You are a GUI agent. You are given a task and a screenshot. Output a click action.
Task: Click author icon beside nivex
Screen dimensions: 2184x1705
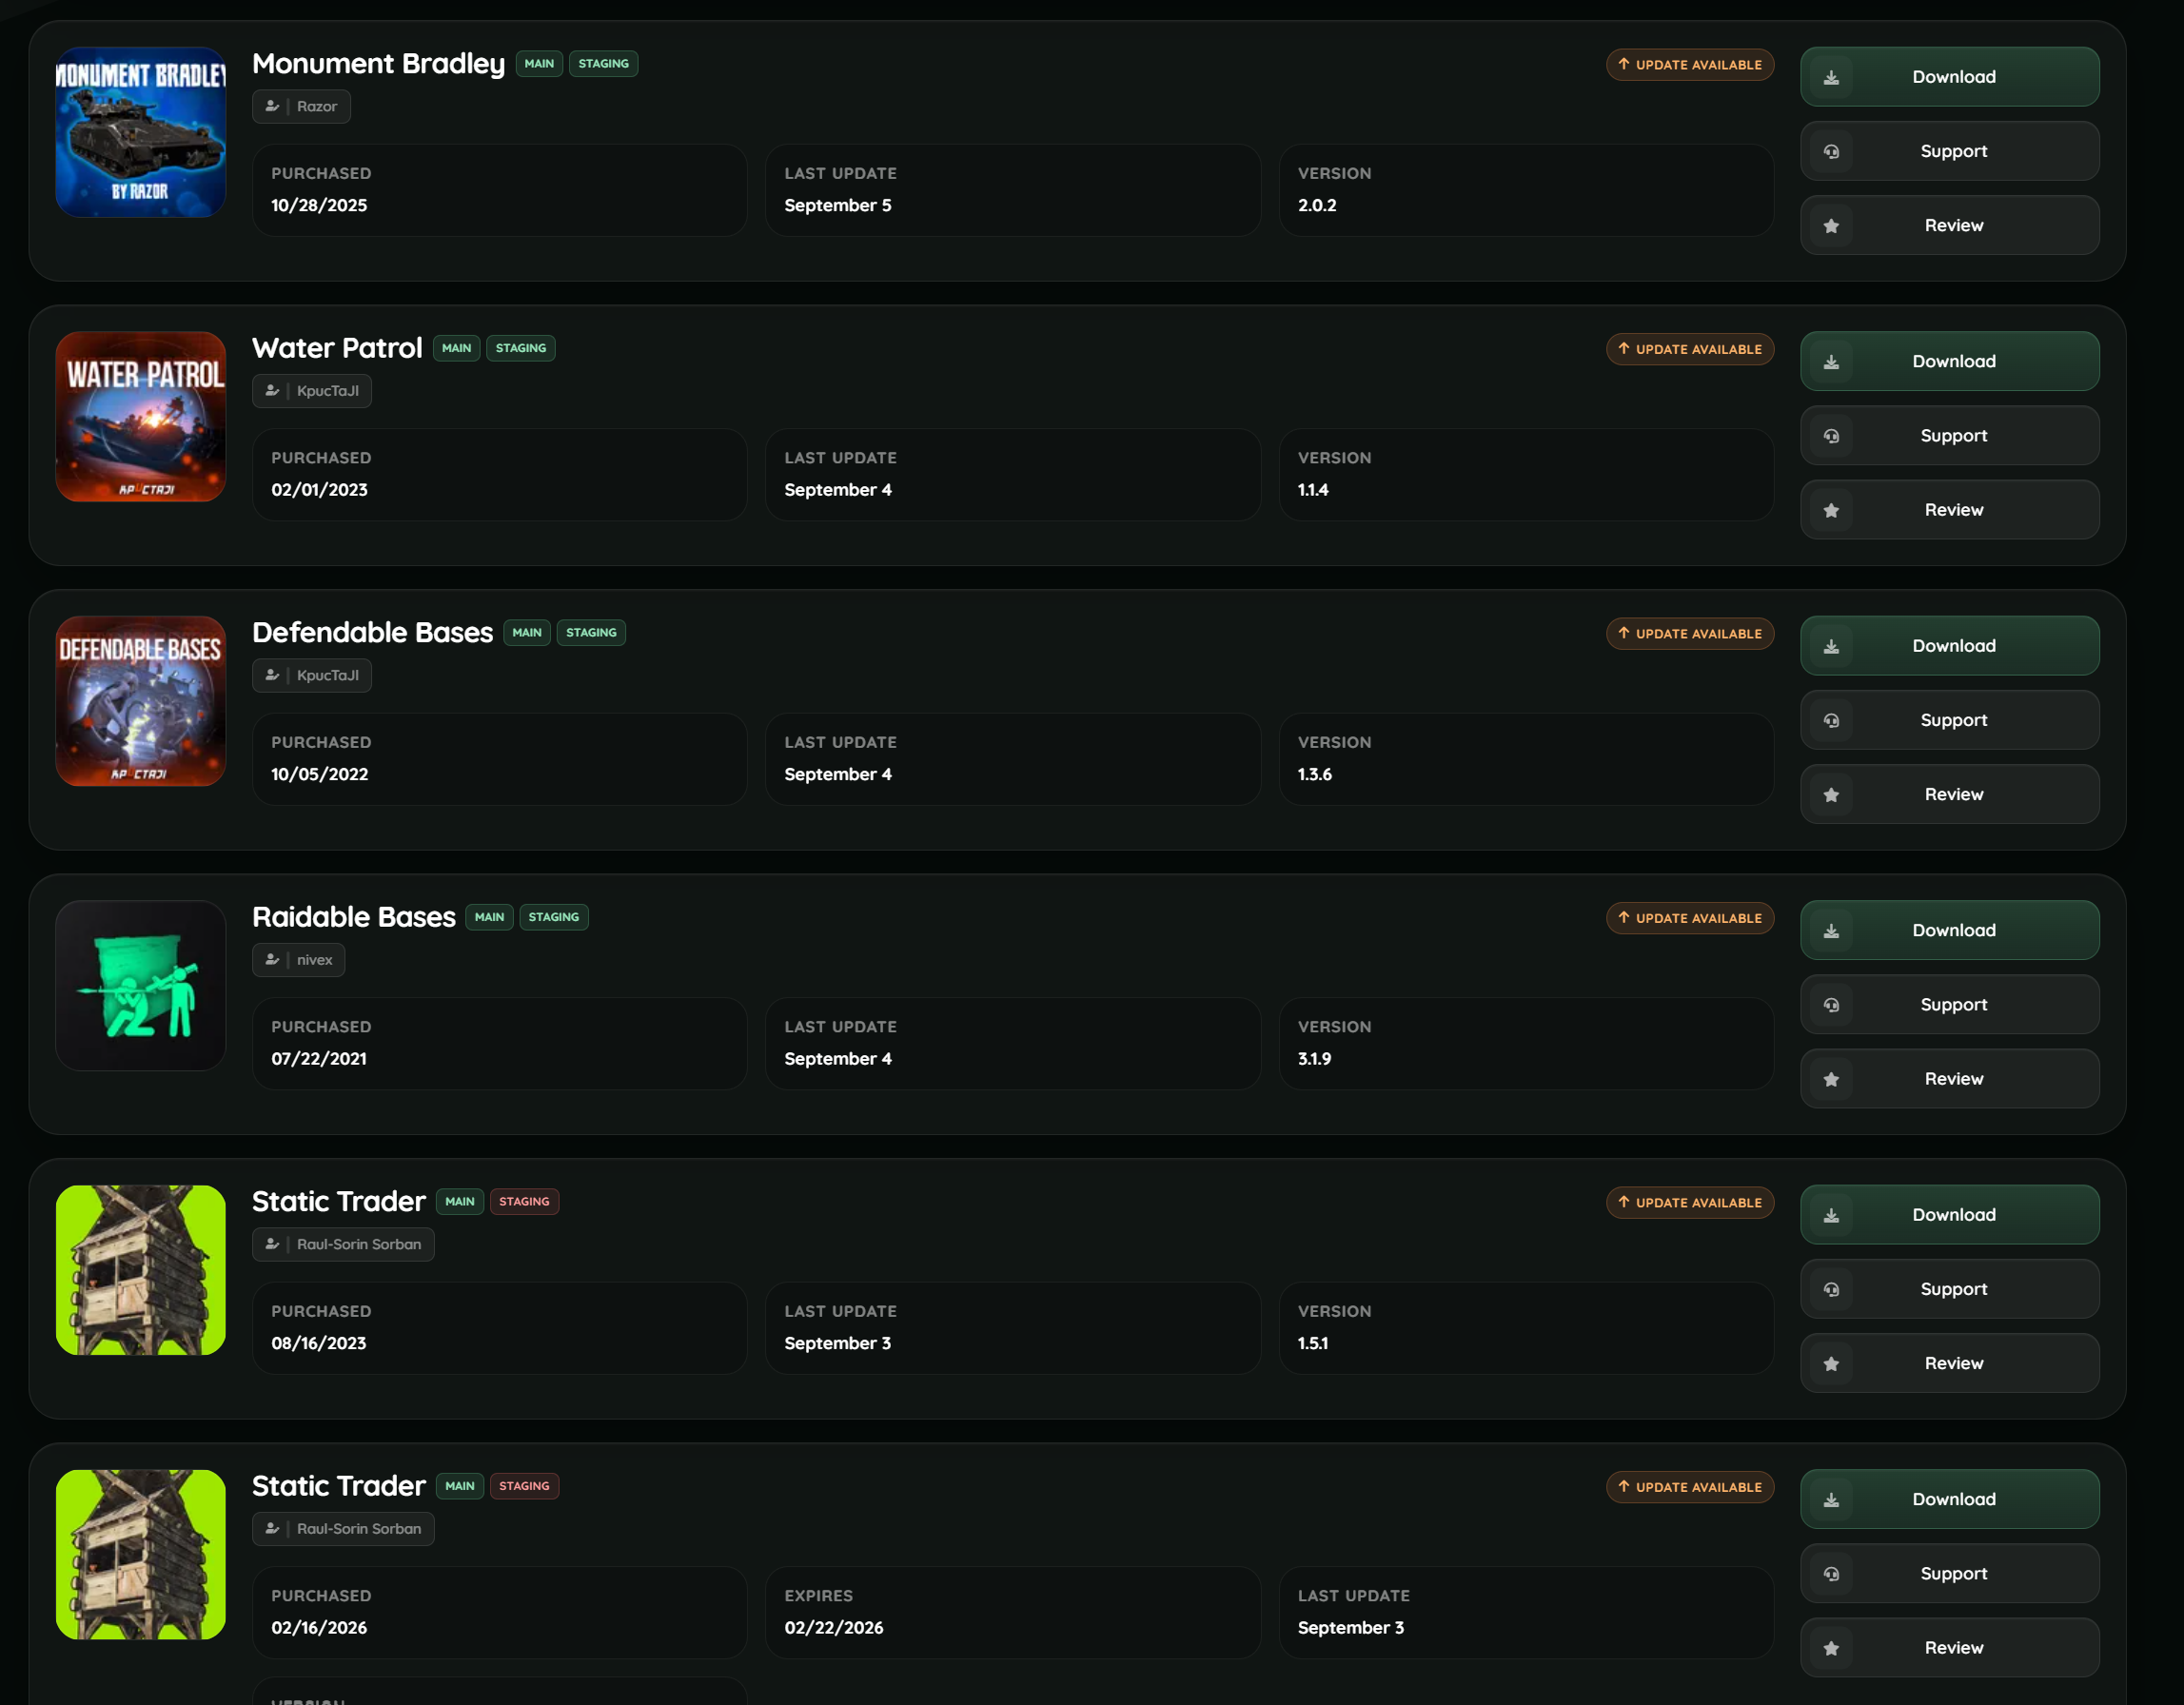click(272, 960)
